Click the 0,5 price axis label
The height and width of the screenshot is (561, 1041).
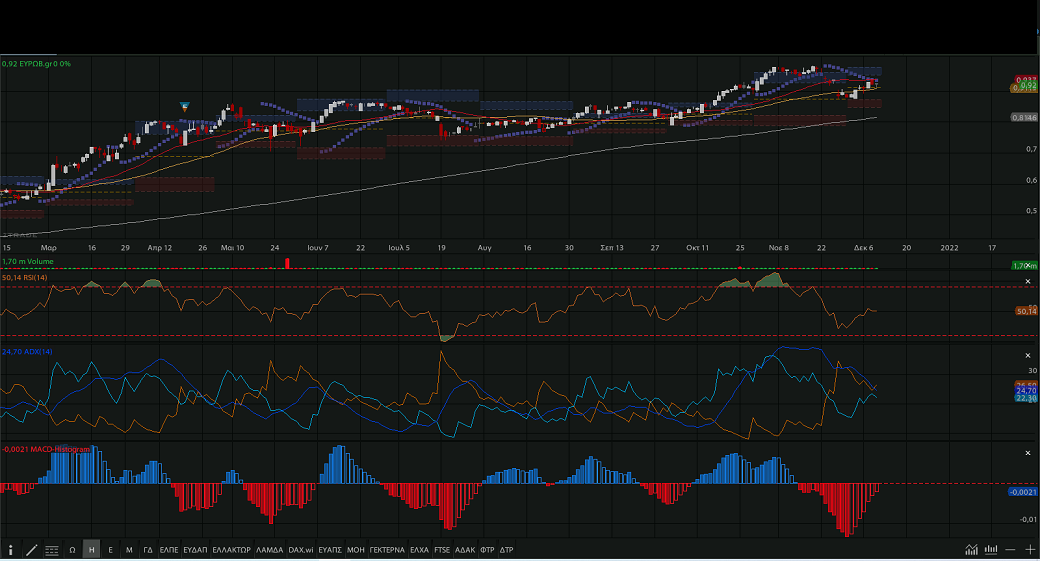[x=1031, y=211]
